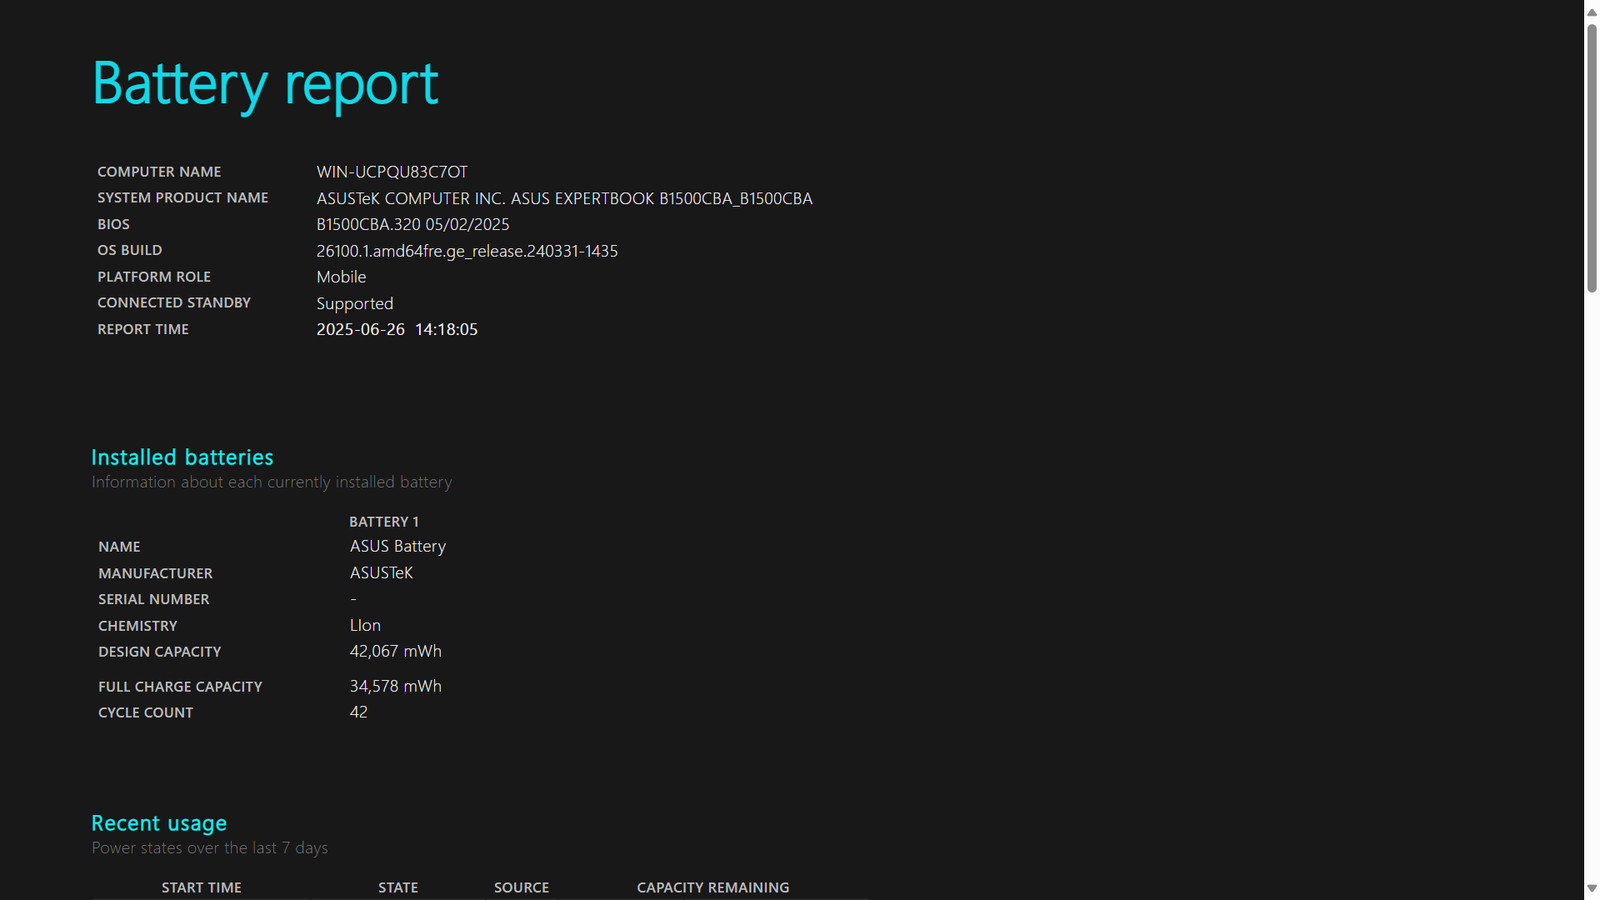Click the vertical scrollbar thumb
Image resolution: width=1600 pixels, height=900 pixels.
1592,158
